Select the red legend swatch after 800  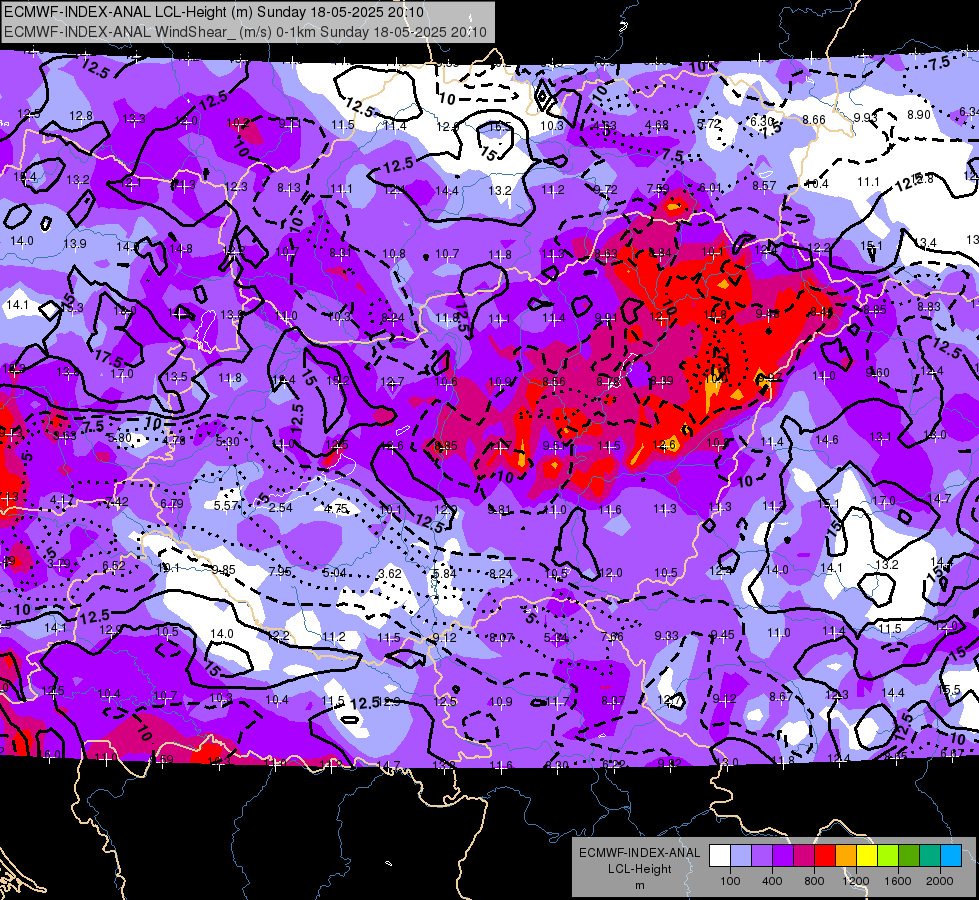click(x=825, y=856)
